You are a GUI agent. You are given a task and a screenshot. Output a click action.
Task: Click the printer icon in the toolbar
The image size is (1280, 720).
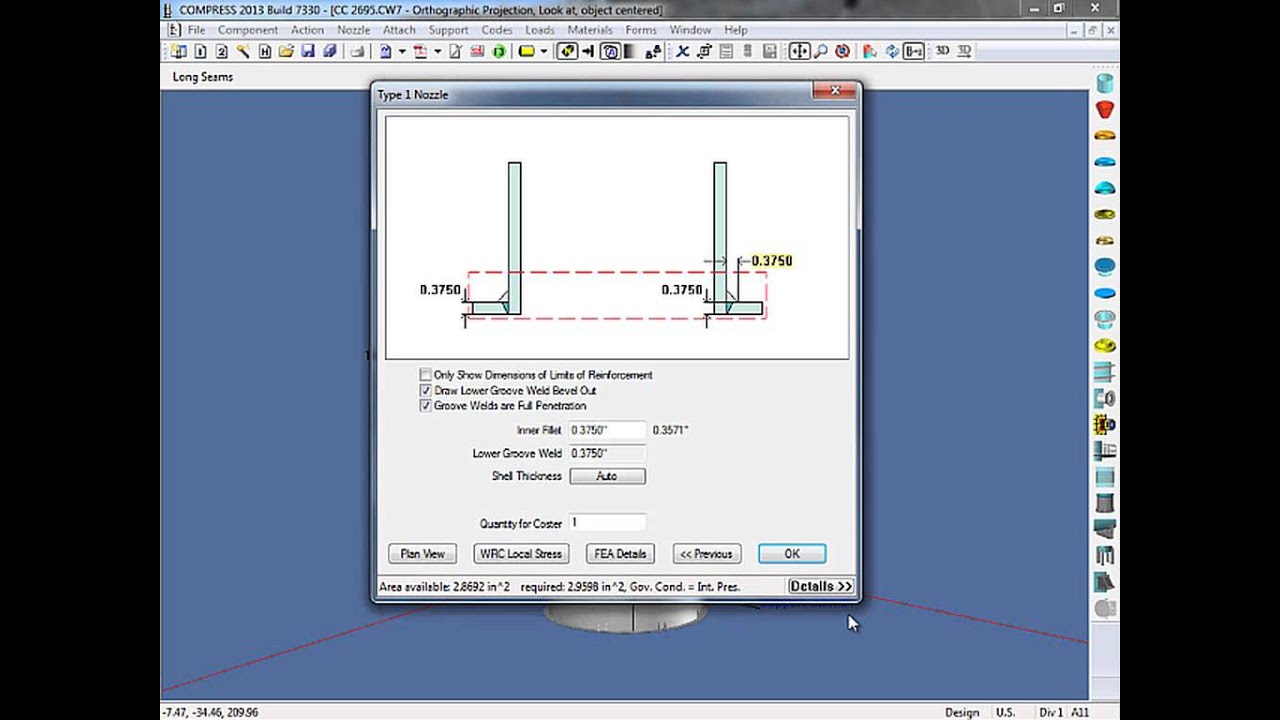(357, 51)
